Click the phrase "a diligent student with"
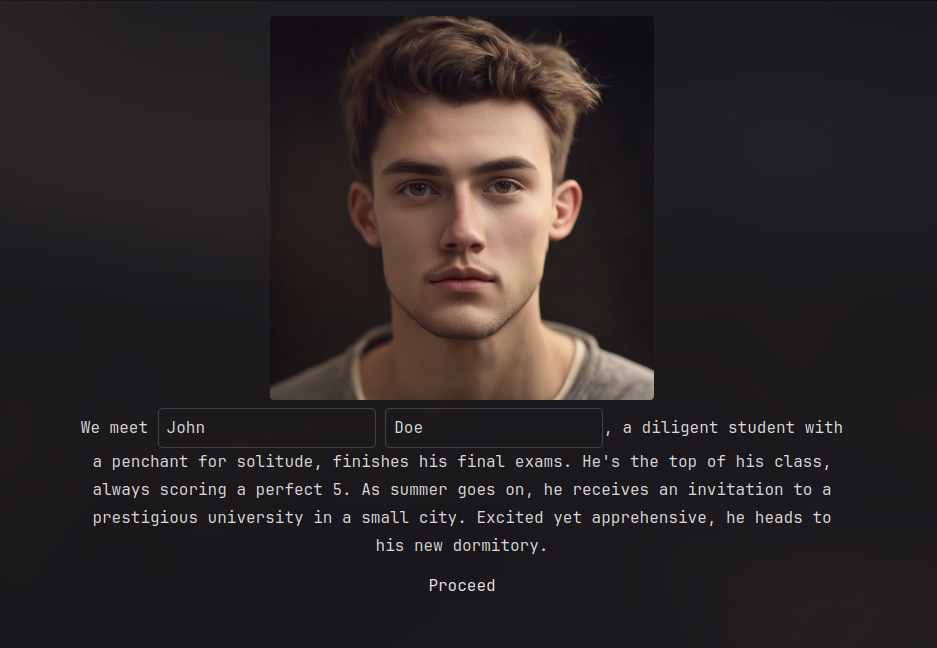Image resolution: width=937 pixels, height=648 pixels. tap(733, 427)
